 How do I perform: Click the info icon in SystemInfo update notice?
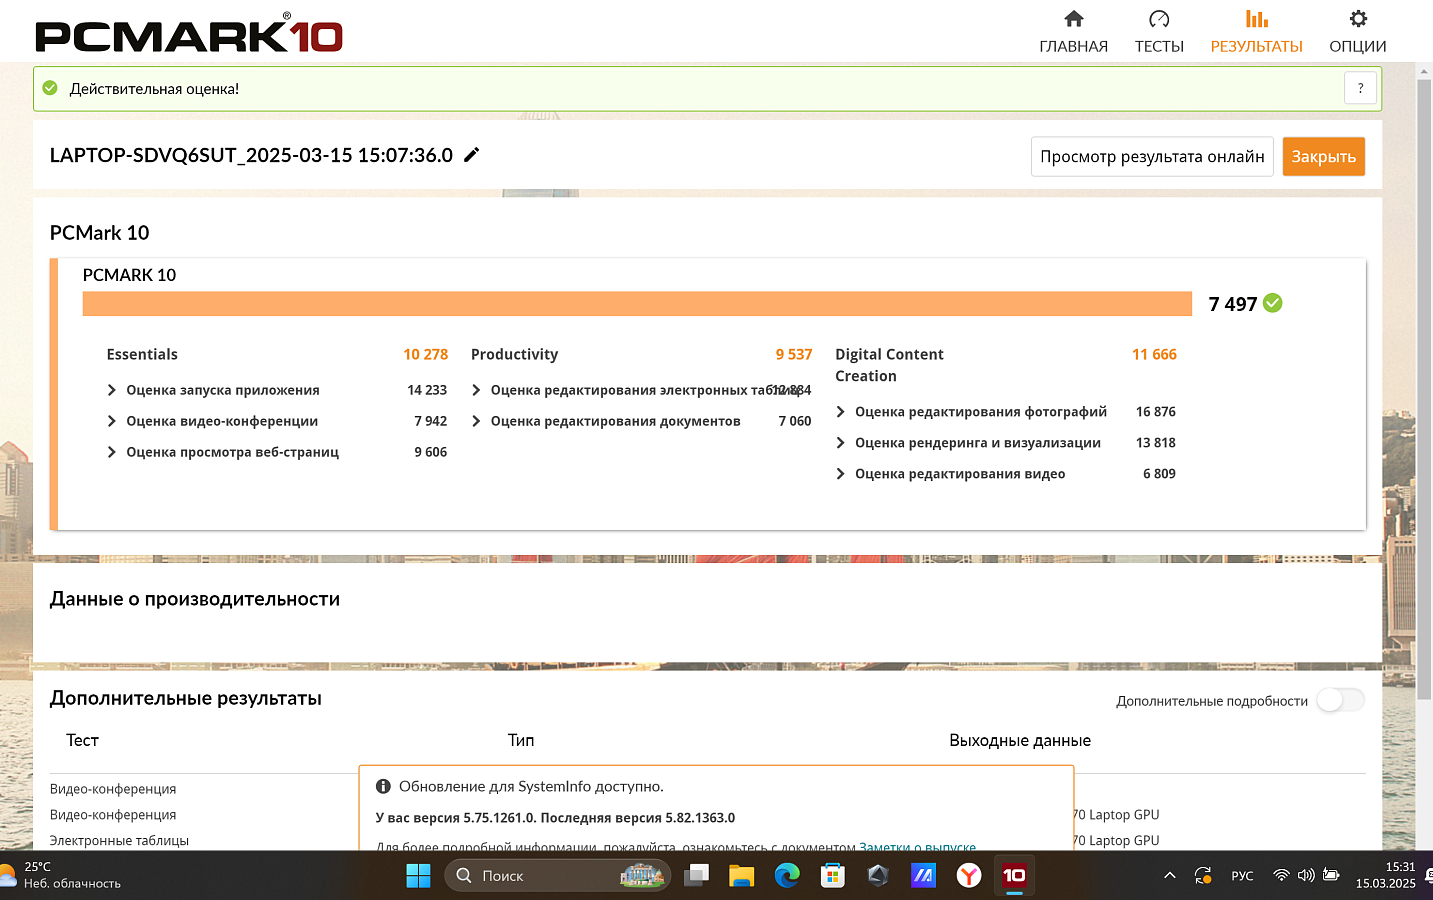pos(383,786)
